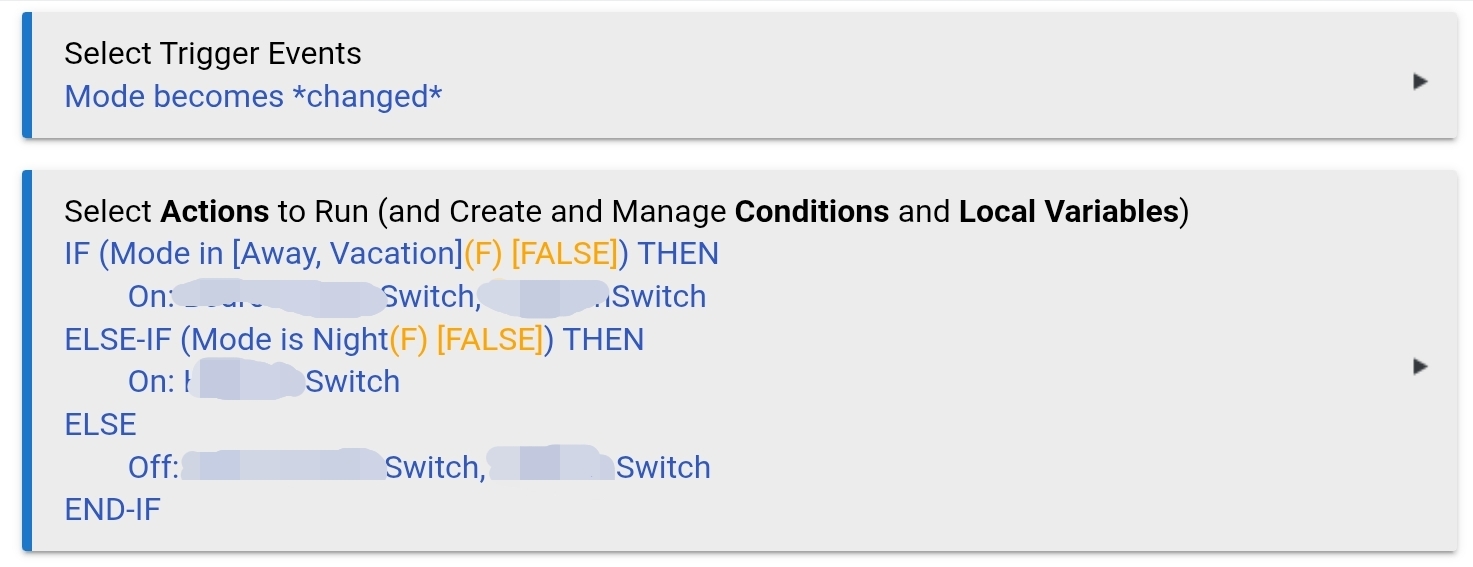1473x567 pixels.
Task: Click the 'Select Trigger Events' heading
Action: [x=213, y=53]
